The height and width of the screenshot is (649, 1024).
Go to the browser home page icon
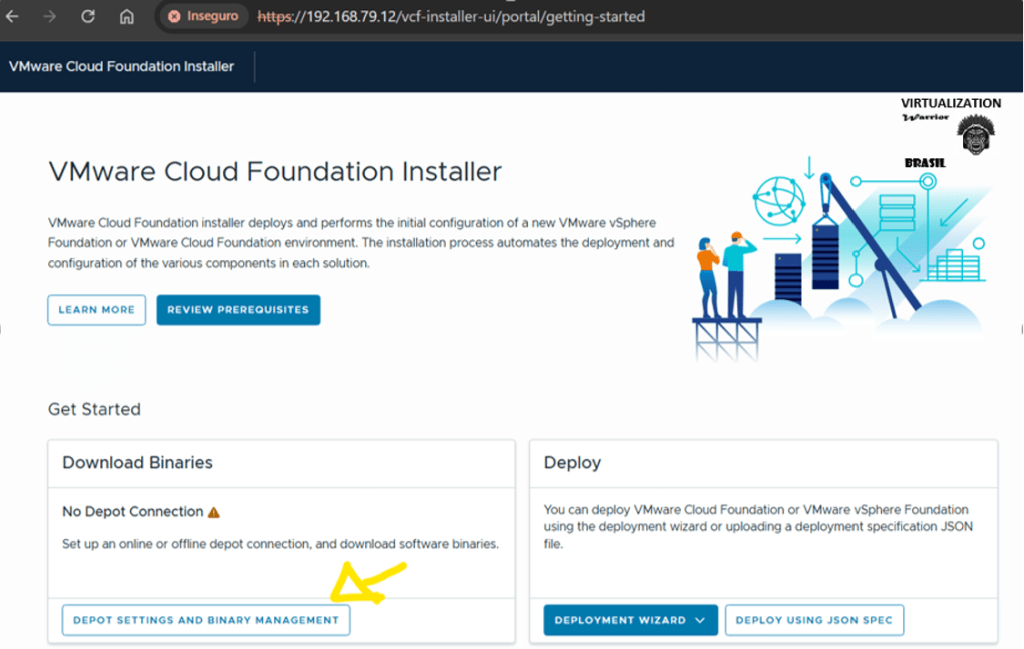126,17
